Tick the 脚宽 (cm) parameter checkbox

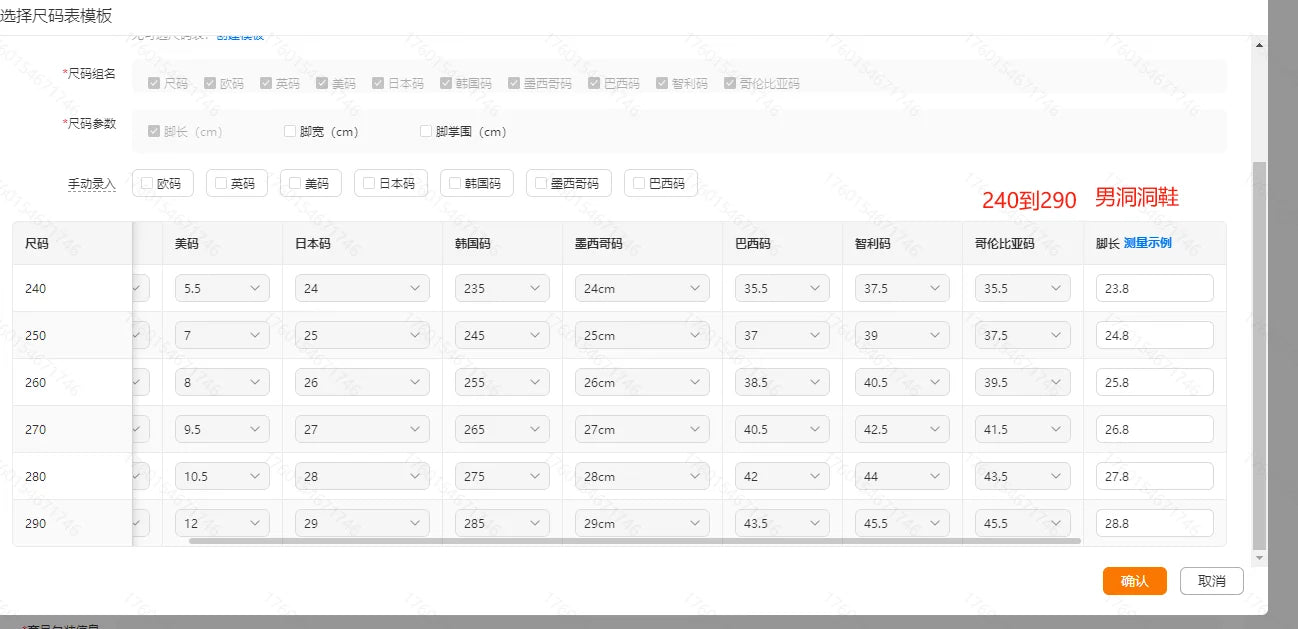pos(290,131)
